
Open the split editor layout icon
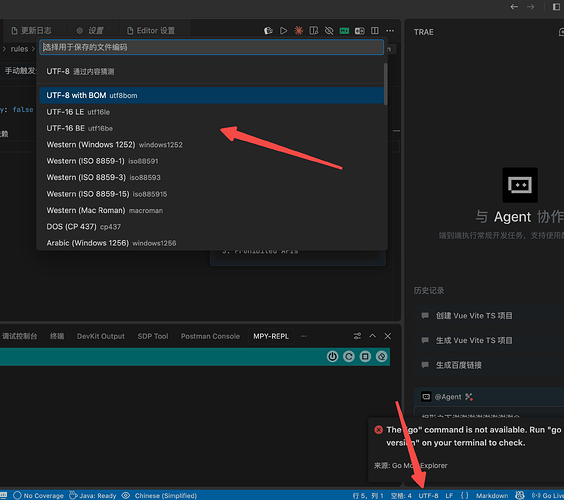coord(375,31)
